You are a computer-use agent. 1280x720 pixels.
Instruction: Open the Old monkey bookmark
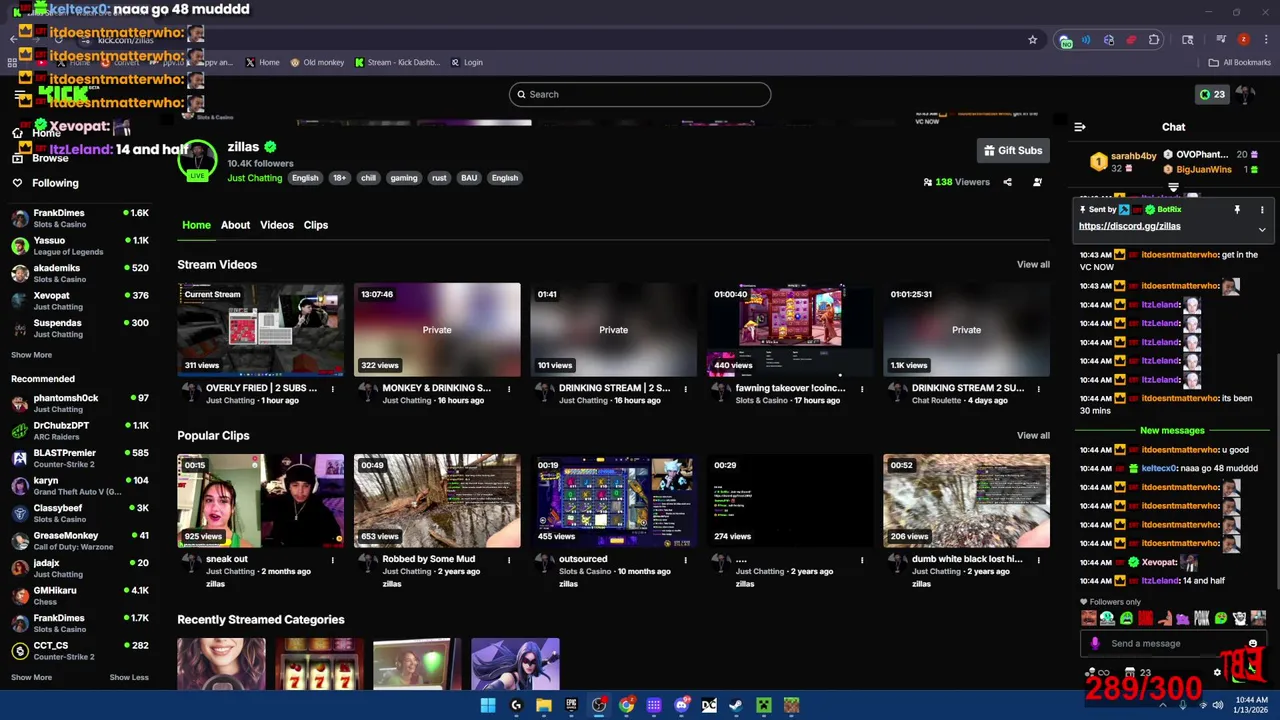(x=317, y=62)
